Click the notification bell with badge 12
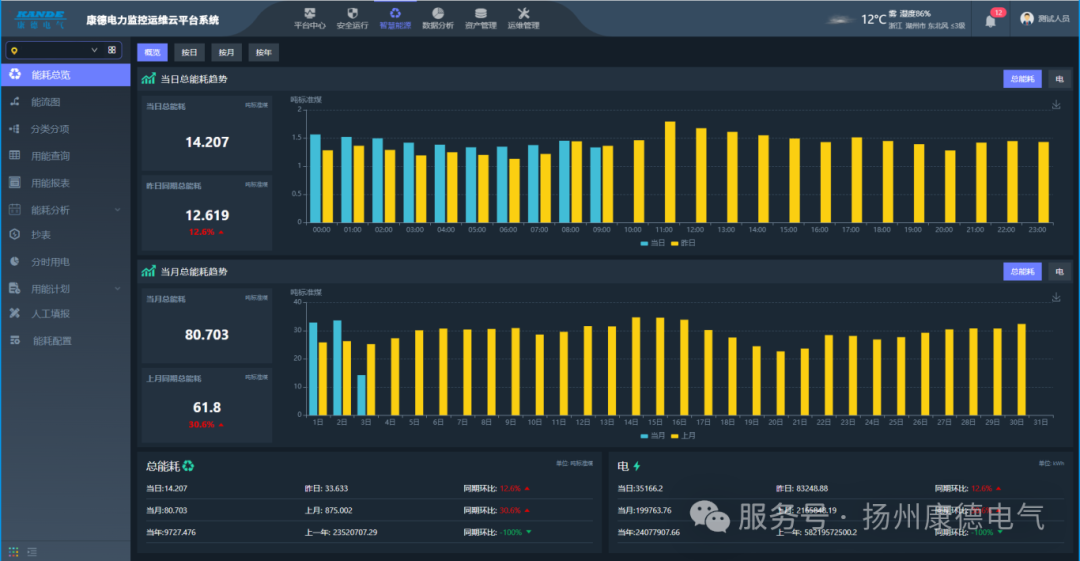 pyautogui.click(x=991, y=20)
